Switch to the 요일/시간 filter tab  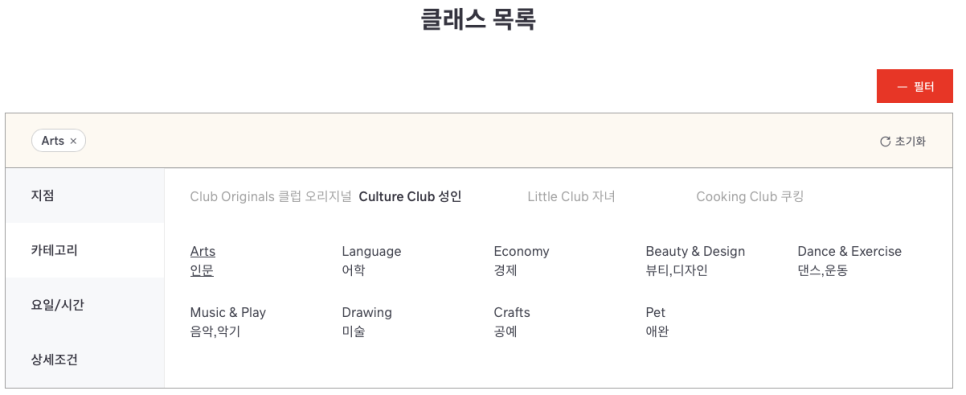(85, 305)
